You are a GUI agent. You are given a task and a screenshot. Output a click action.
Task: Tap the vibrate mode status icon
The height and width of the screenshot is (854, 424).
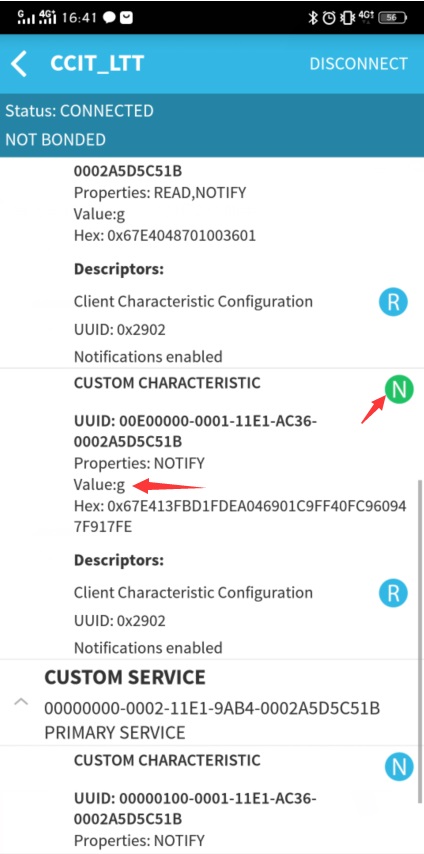(x=347, y=18)
